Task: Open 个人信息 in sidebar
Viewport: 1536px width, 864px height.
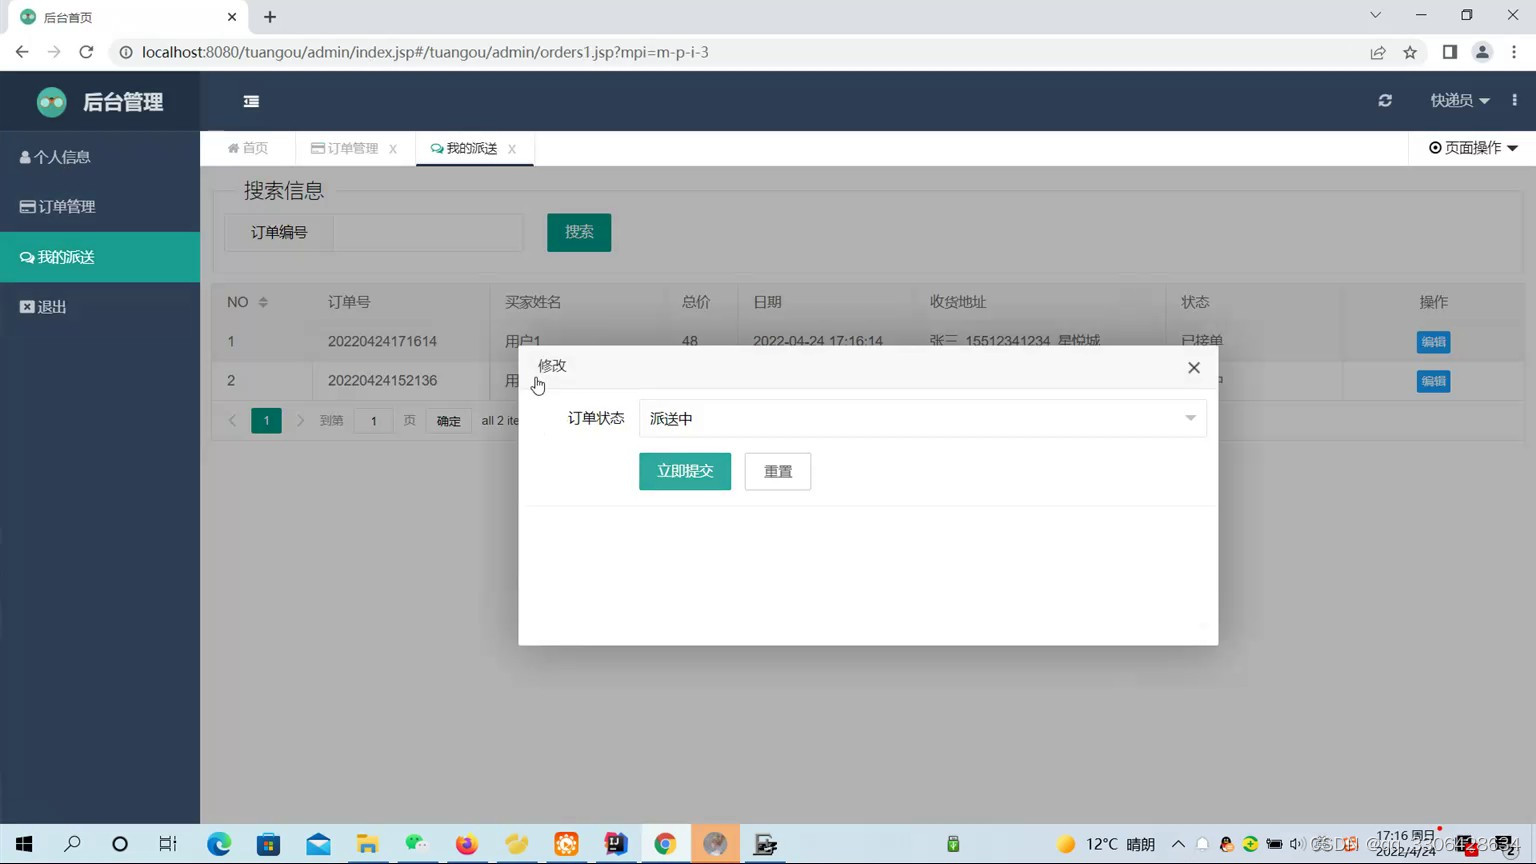Action: pos(100,157)
